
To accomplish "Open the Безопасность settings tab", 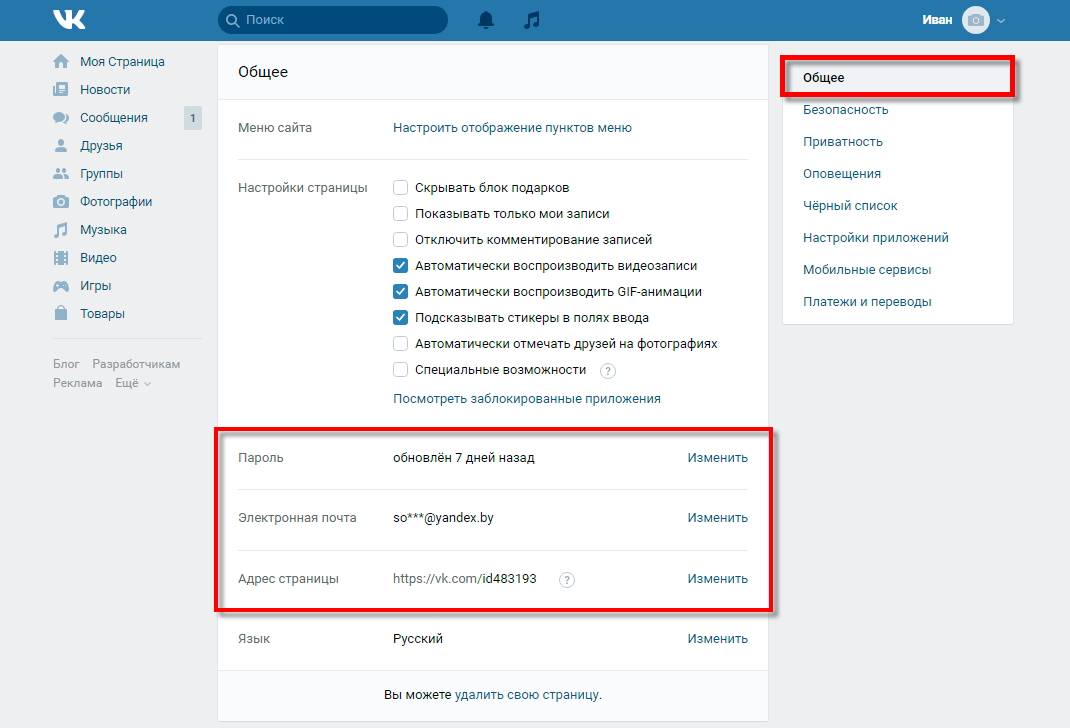I will coord(897,109).
